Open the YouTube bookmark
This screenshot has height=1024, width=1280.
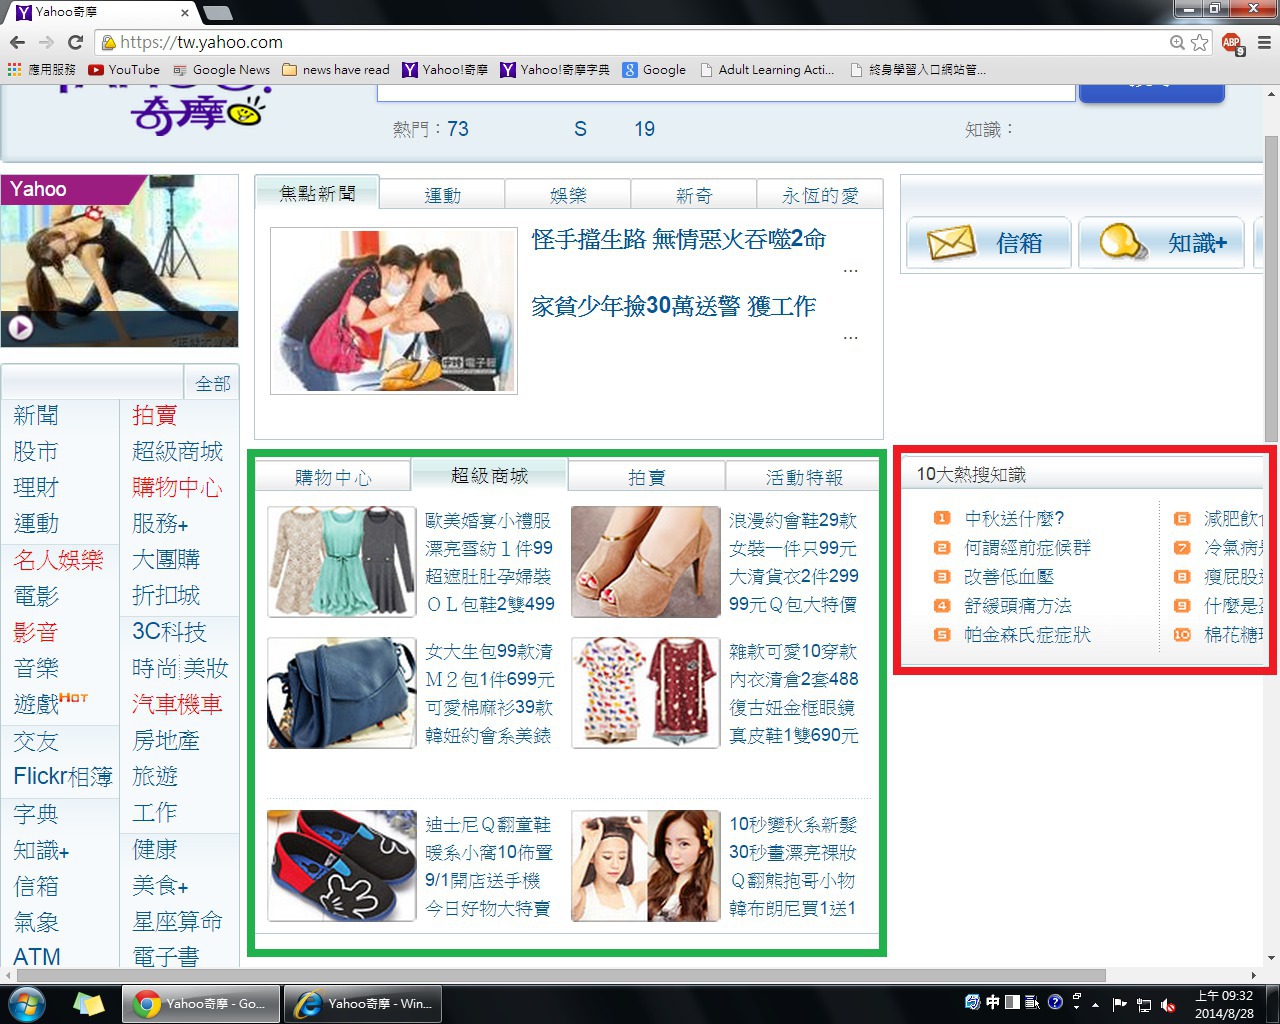[x=124, y=69]
